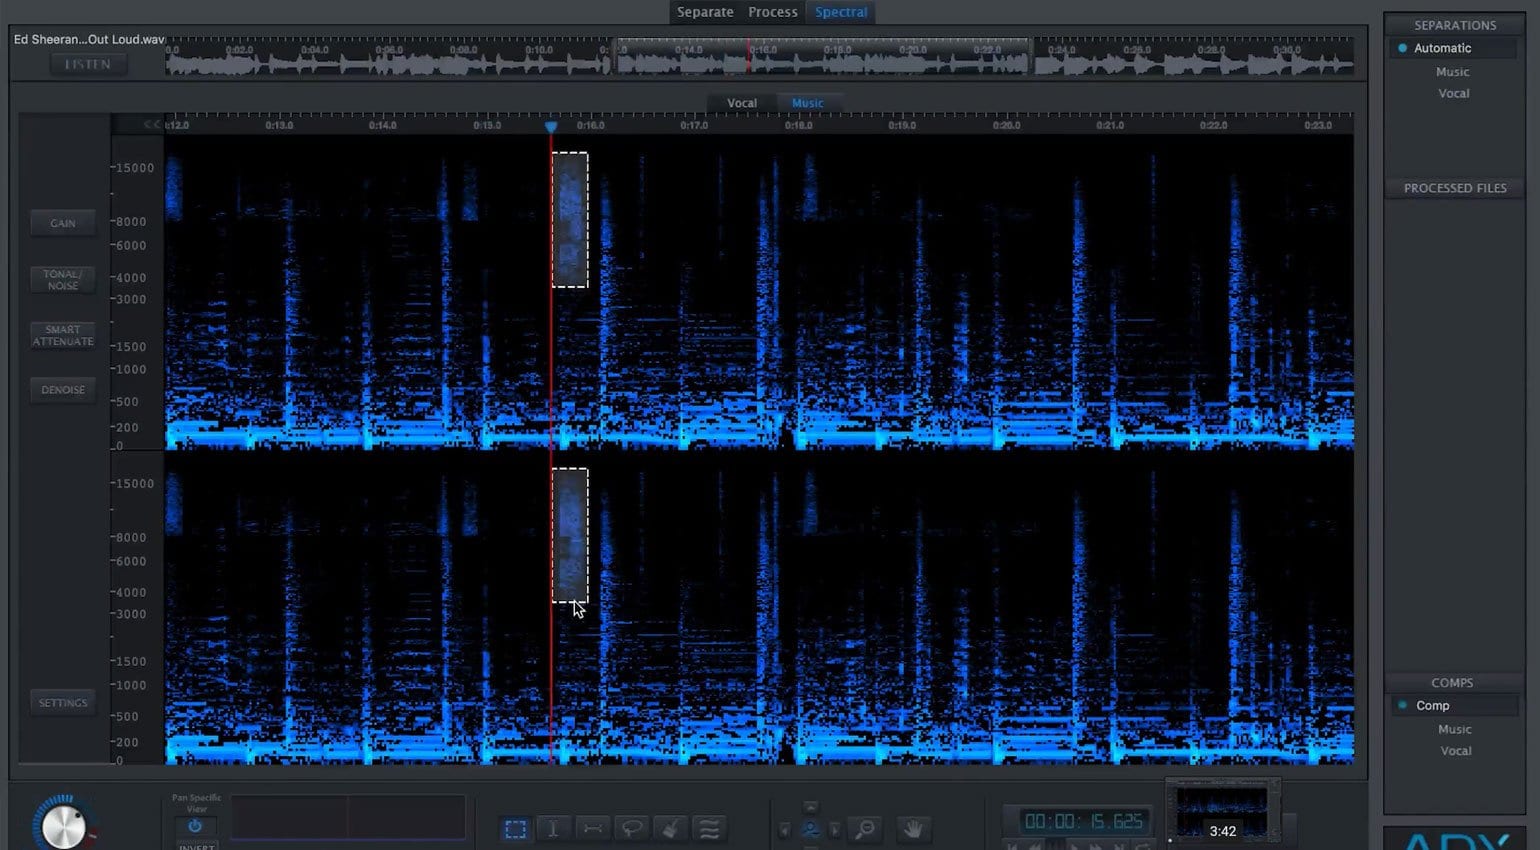The image size is (1540, 850).
Task: Enable the Pan Specific View toggle
Action: [x=195, y=826]
